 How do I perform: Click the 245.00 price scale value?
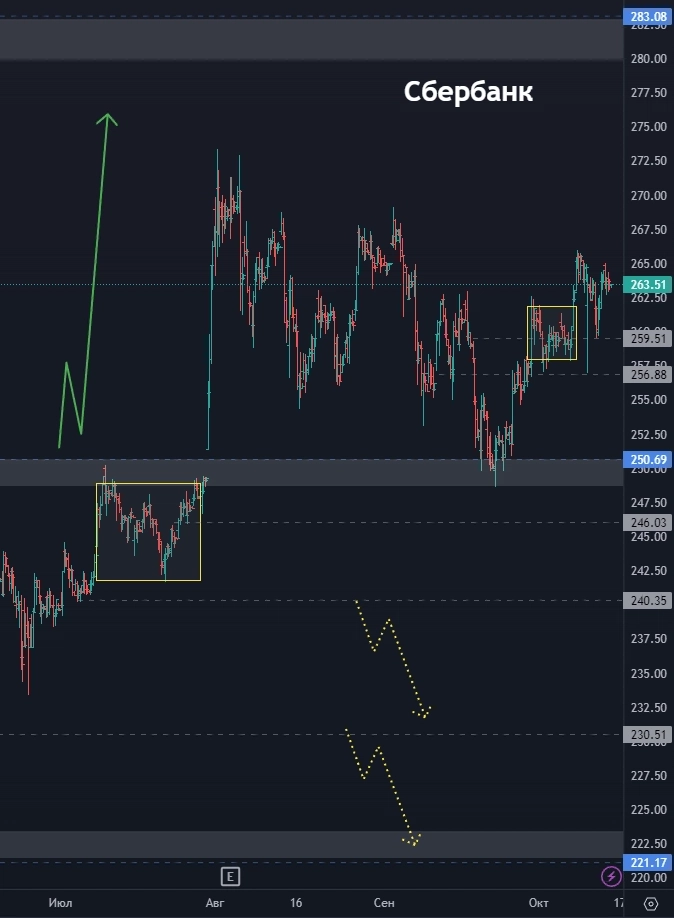[648, 537]
